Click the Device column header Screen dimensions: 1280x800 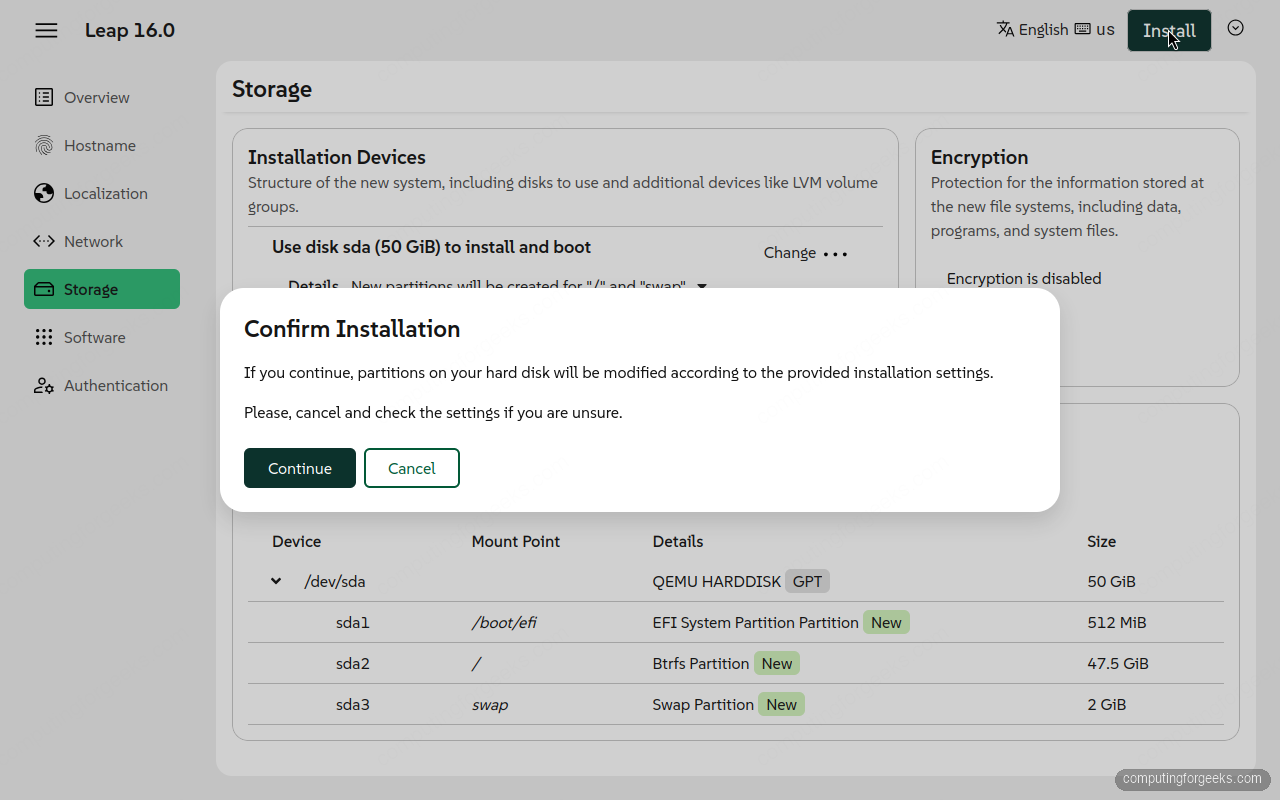(297, 541)
